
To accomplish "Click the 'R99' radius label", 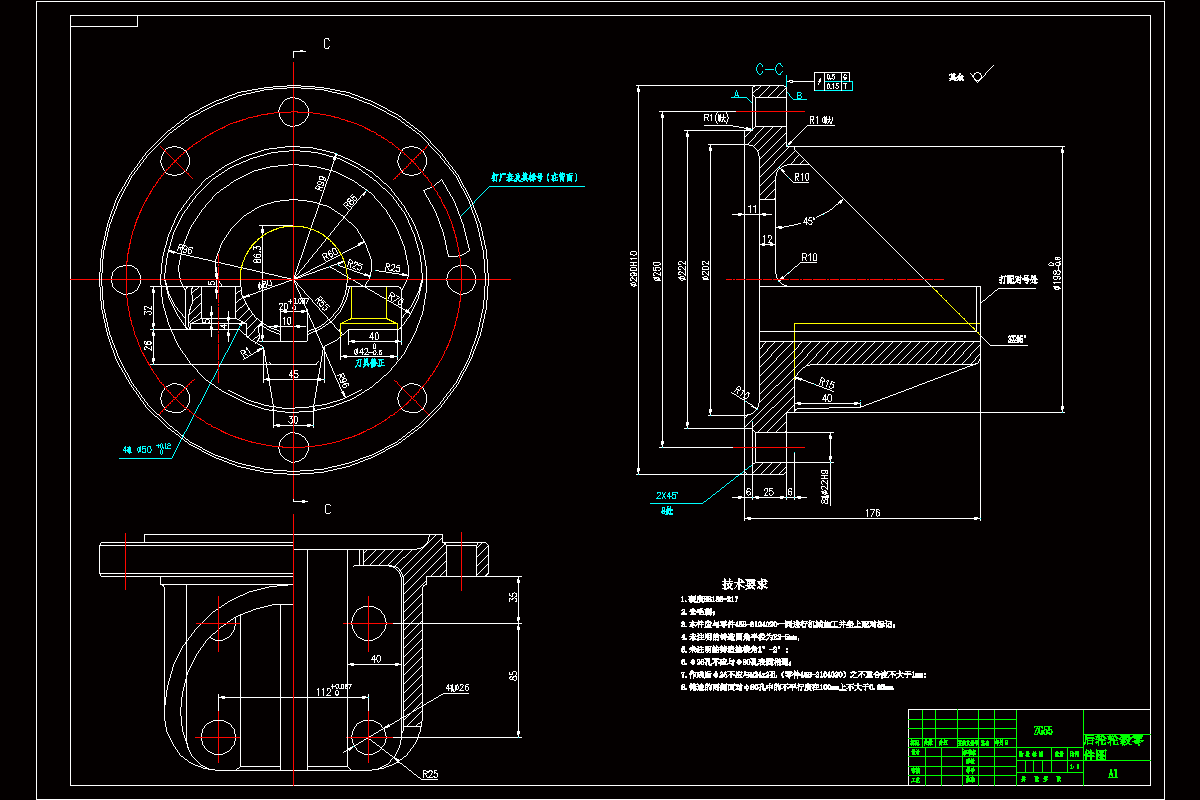I will click(x=322, y=185).
